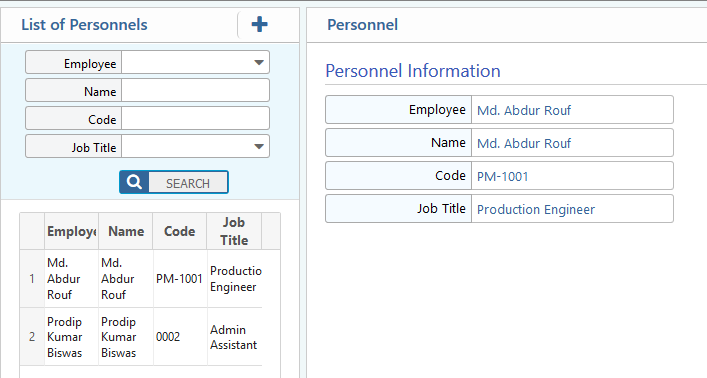Viewport: 707px width, 378px height.
Task: Select row number 2 in personnel list
Action: click(32, 337)
